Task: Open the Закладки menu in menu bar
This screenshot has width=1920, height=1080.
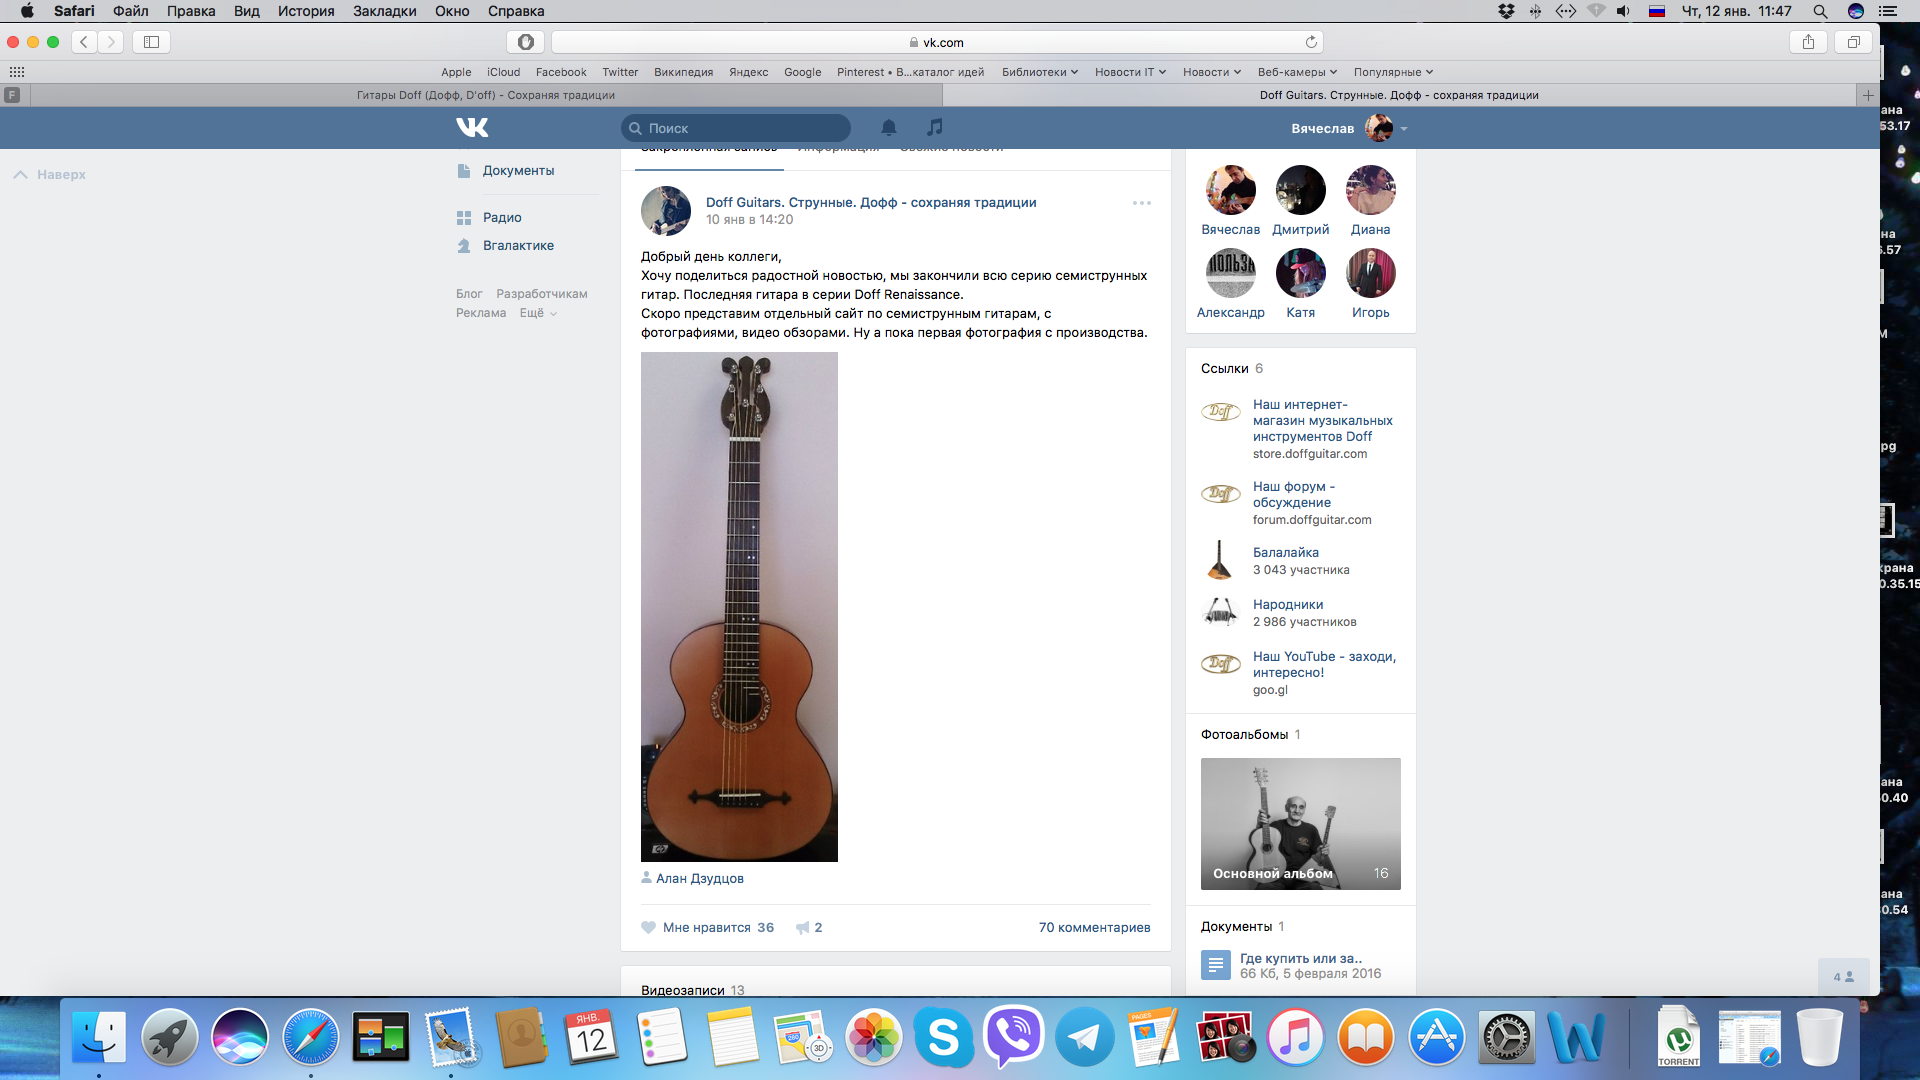Action: [x=384, y=11]
